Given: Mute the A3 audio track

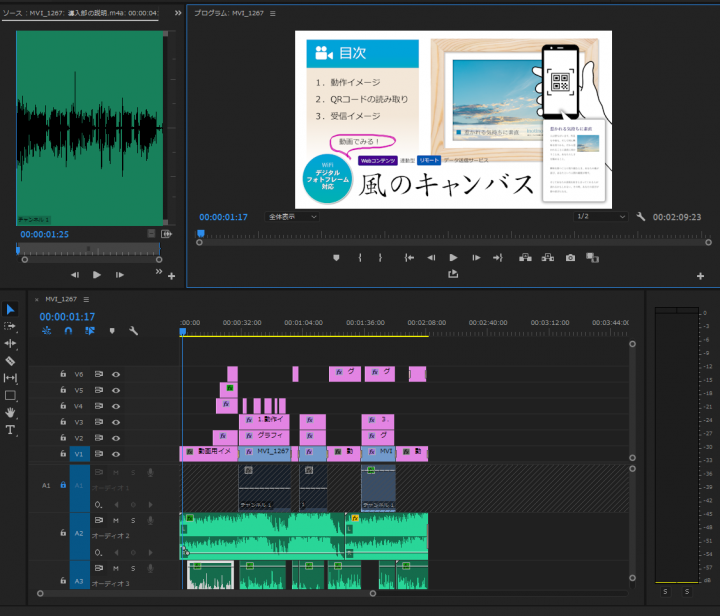Looking at the screenshot, I should [x=116, y=568].
